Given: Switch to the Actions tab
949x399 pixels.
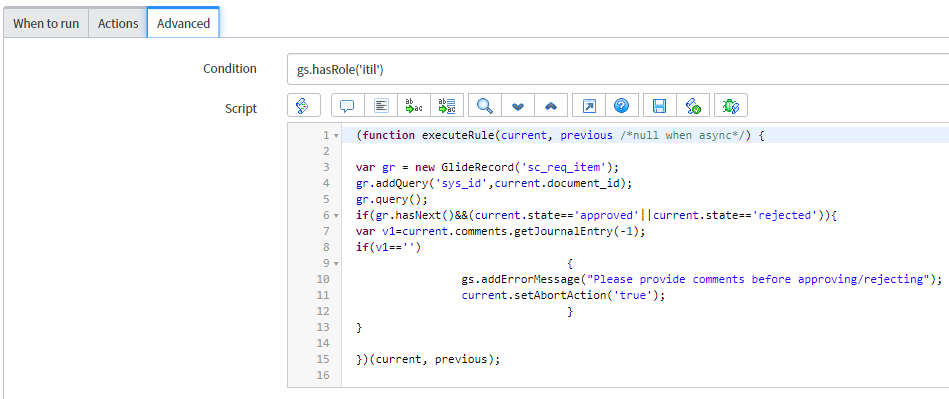Looking at the screenshot, I should tap(118, 24).
